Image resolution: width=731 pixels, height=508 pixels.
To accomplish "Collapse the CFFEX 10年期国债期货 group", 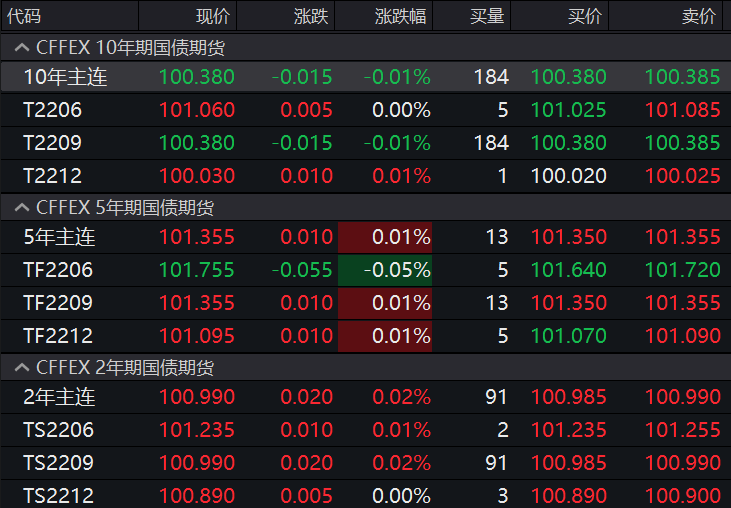I will [20, 48].
